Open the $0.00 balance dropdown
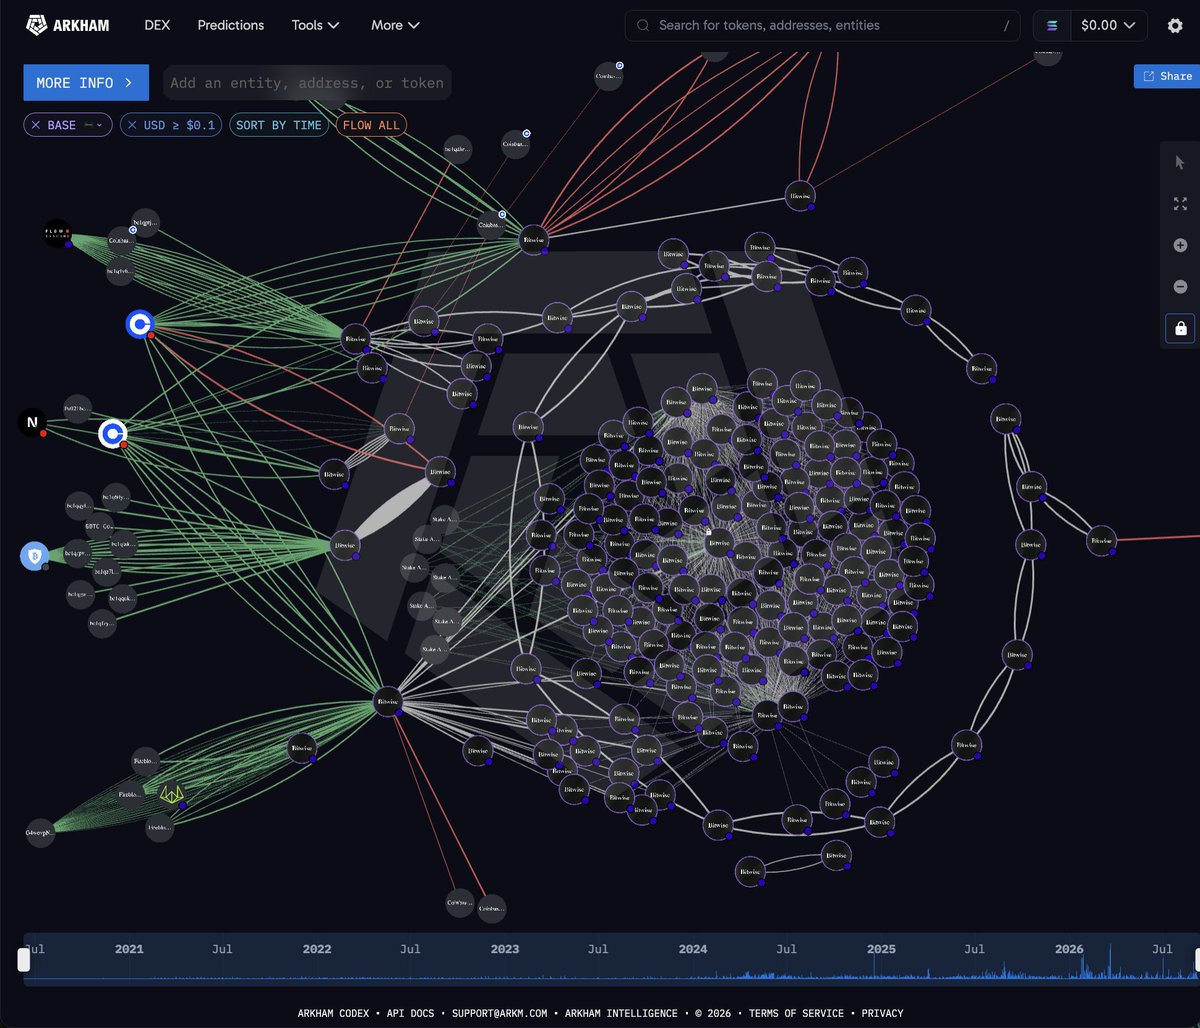The image size is (1200, 1028). coord(1109,25)
